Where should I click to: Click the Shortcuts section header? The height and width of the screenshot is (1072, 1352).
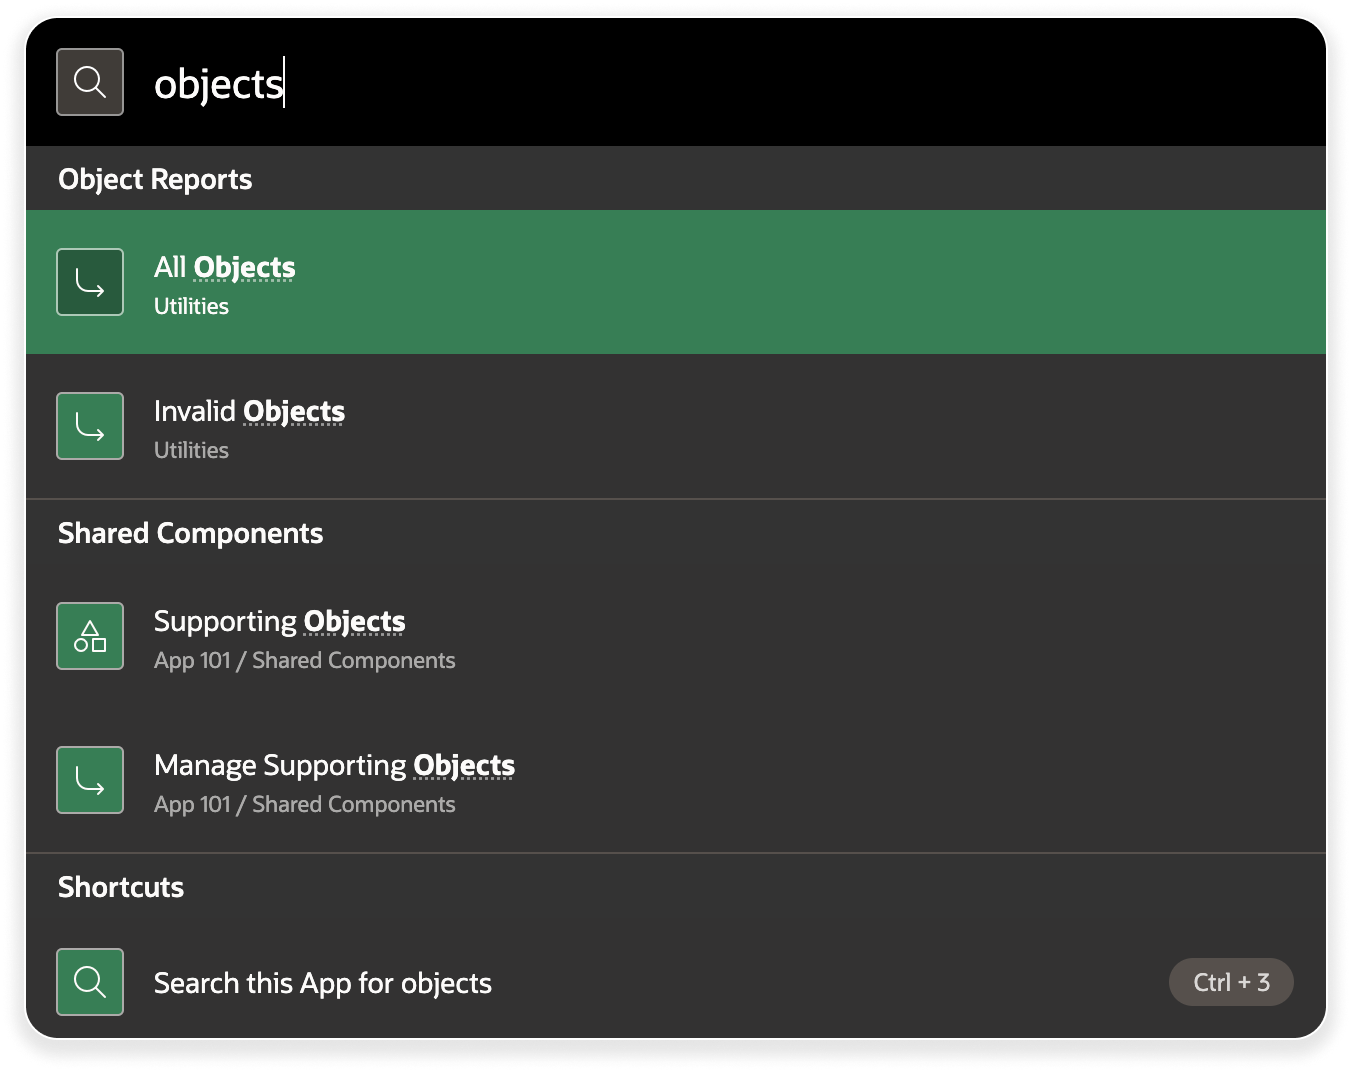coord(121,888)
